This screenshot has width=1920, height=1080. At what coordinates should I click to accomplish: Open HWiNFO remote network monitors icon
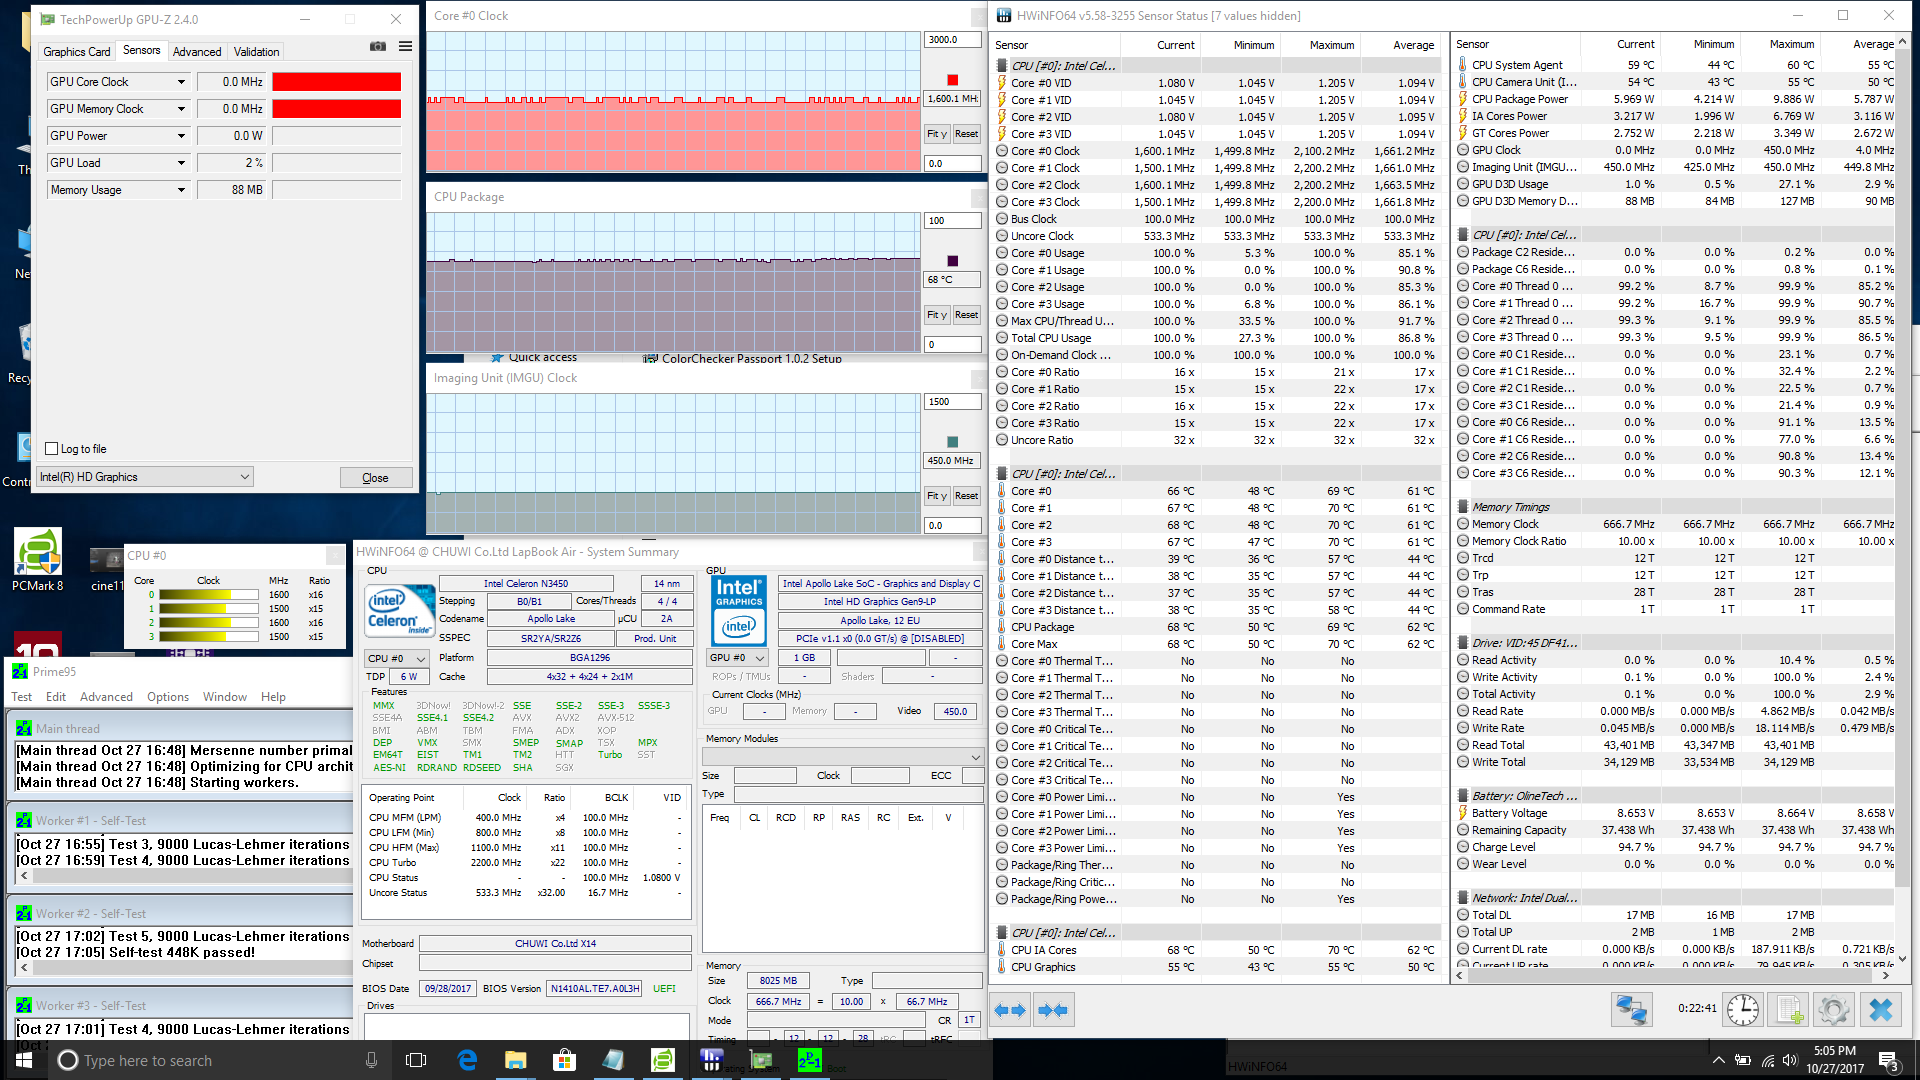tap(1631, 1010)
